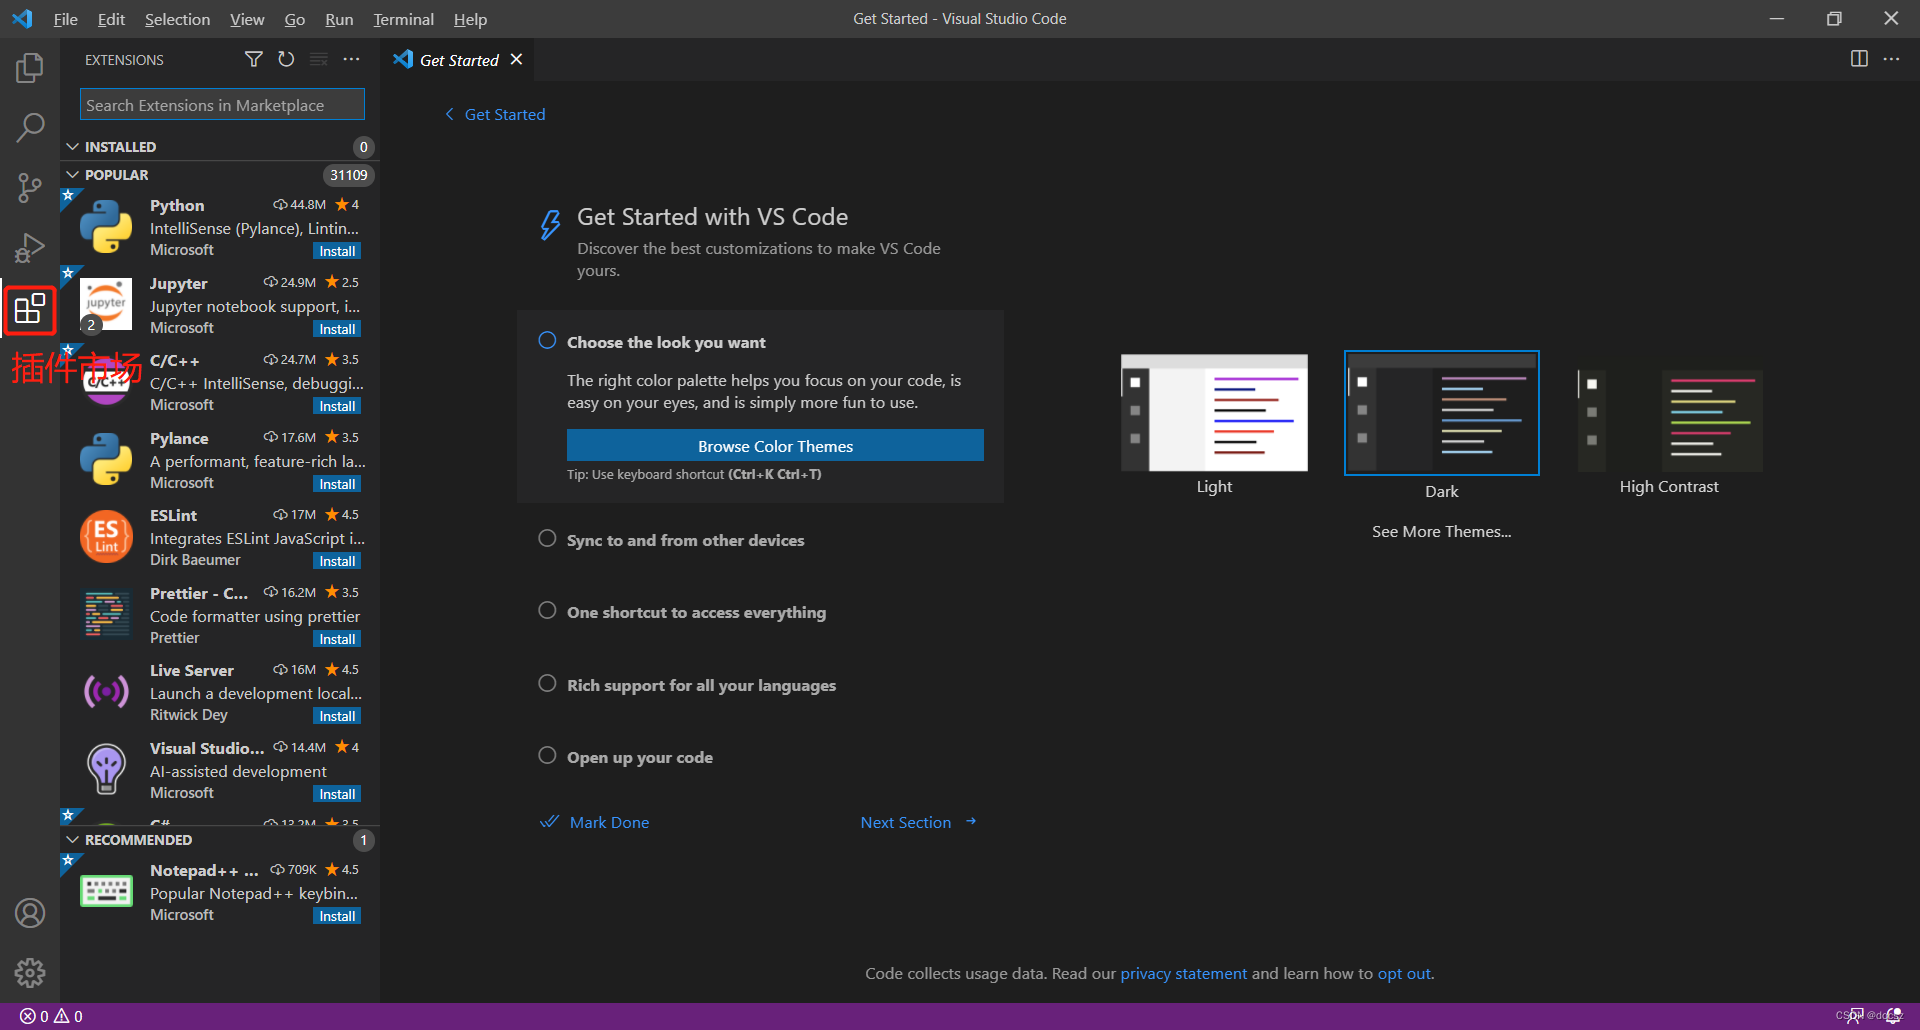This screenshot has width=1920, height=1030.
Task: Select the Dark theme thumbnail
Action: [x=1441, y=413]
